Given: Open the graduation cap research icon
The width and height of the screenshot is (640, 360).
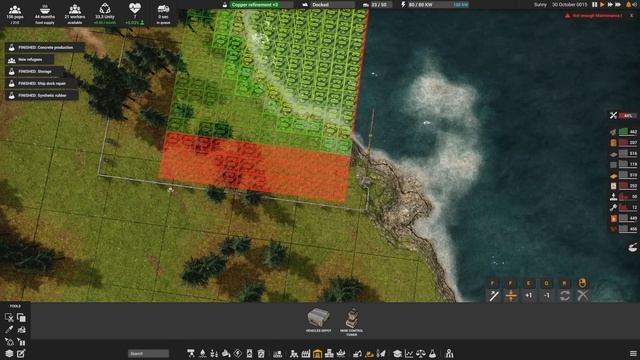Looking at the screenshot, I should click(397, 353).
